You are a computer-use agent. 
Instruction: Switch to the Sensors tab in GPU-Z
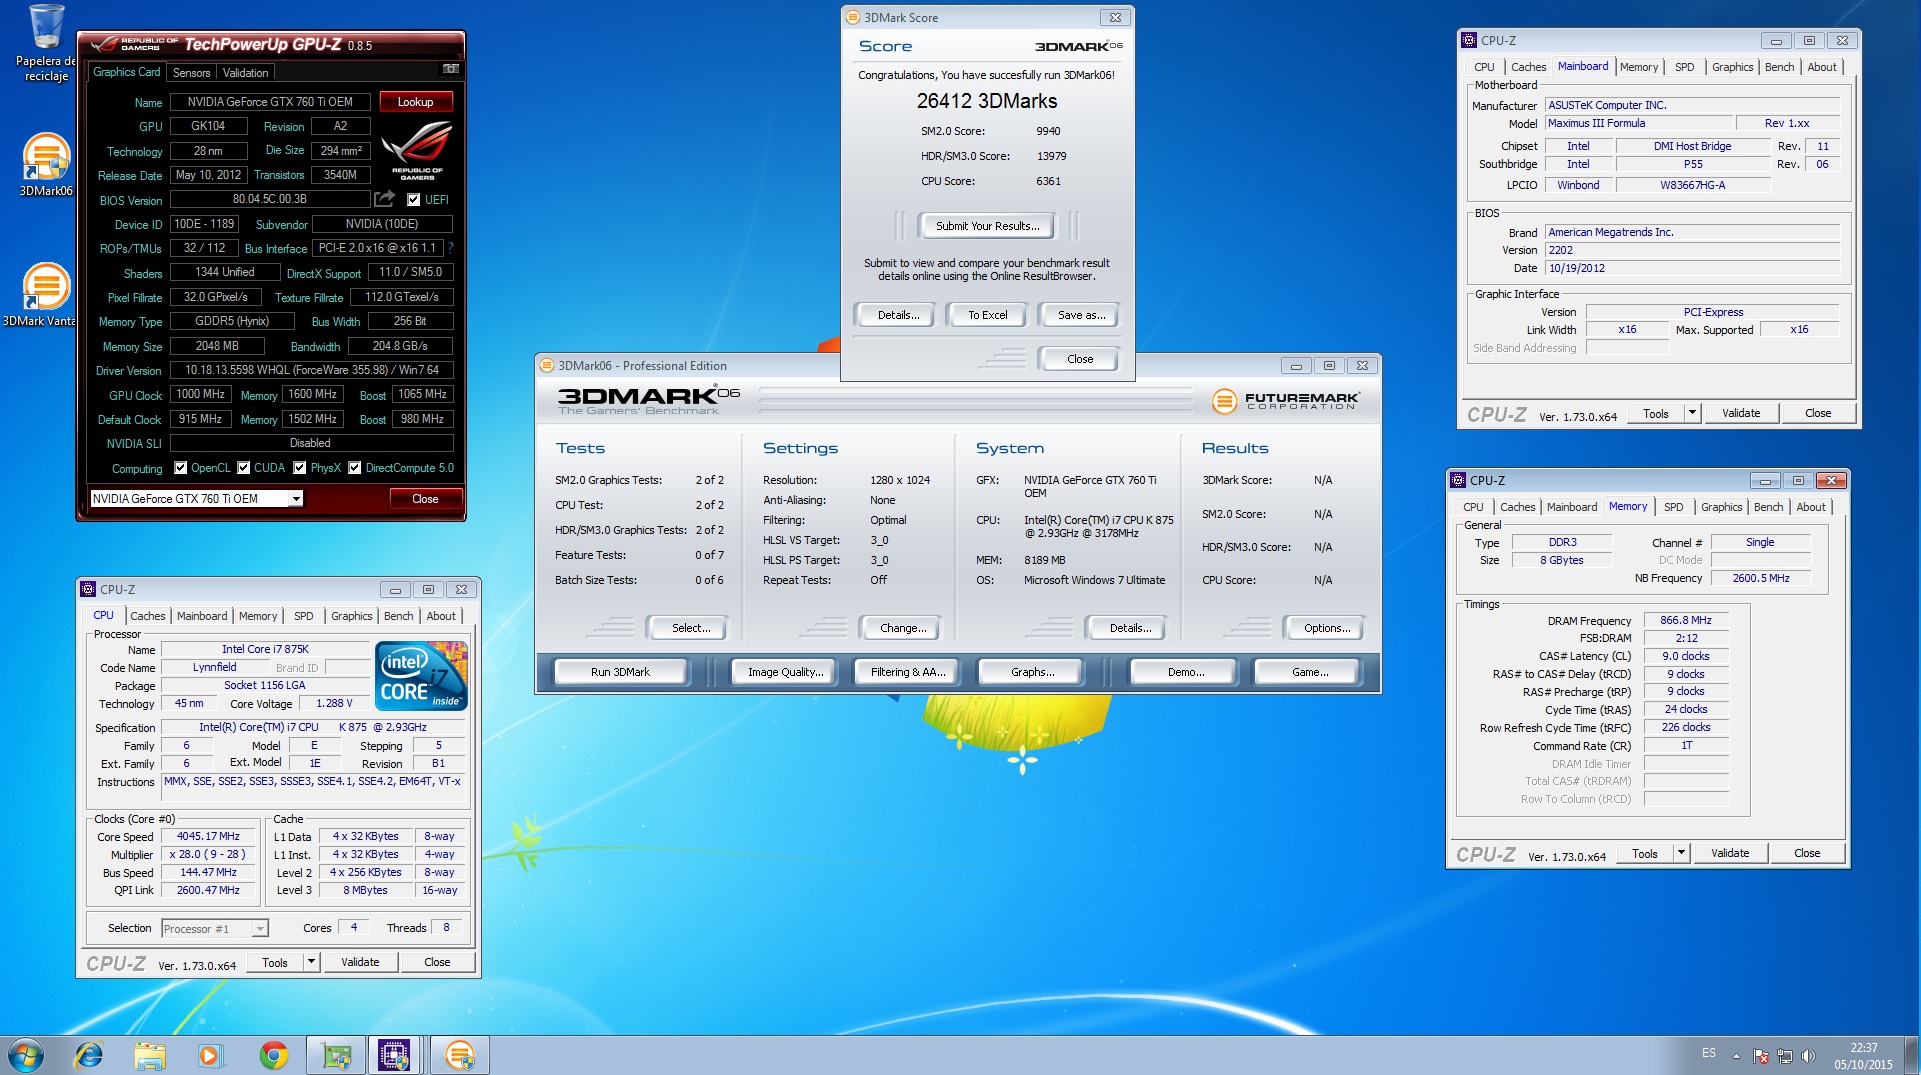(191, 72)
